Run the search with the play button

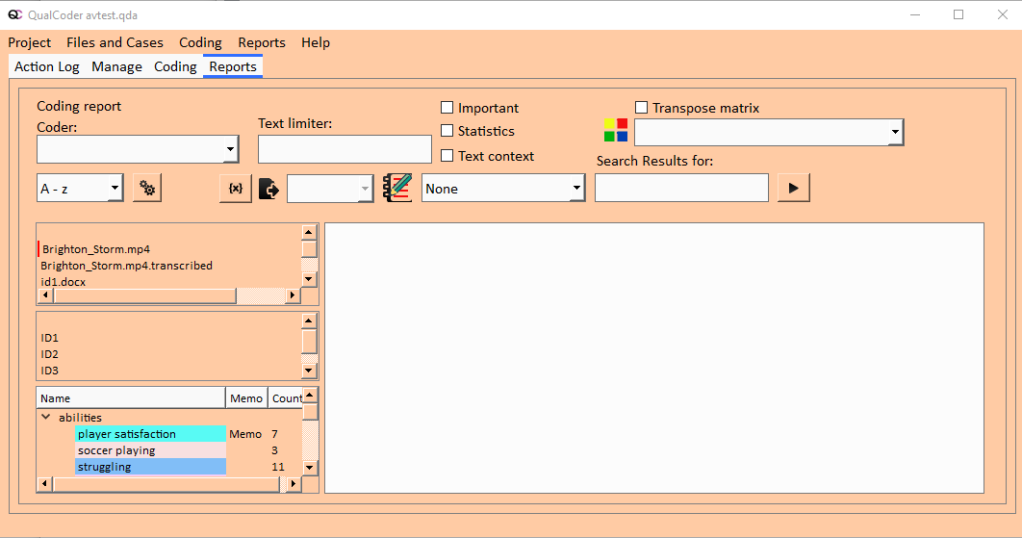[x=793, y=188]
